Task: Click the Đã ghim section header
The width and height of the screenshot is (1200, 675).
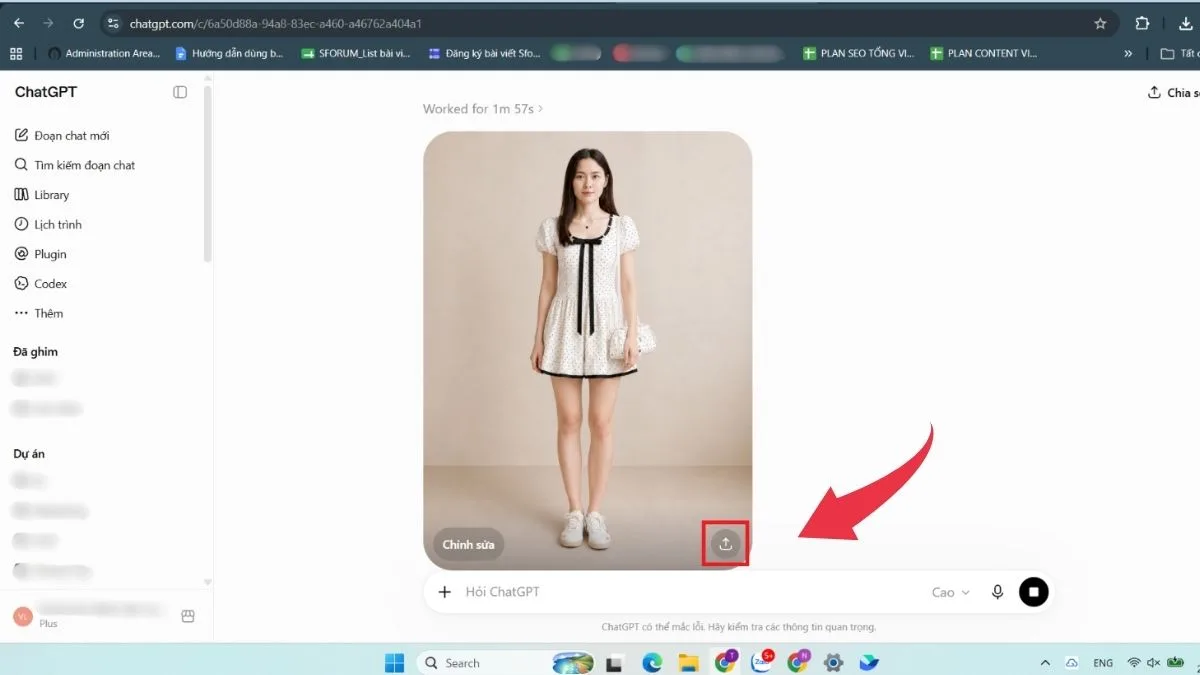Action: pyautogui.click(x=36, y=352)
